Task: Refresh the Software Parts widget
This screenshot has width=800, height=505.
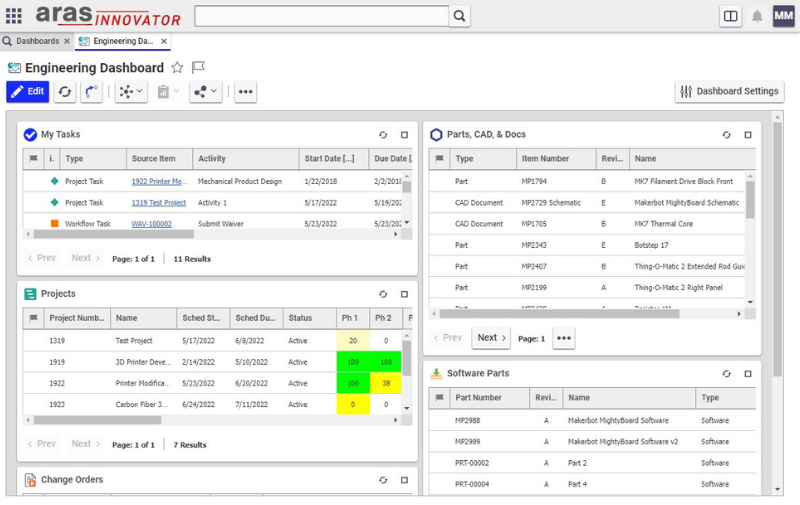Action: tap(727, 373)
